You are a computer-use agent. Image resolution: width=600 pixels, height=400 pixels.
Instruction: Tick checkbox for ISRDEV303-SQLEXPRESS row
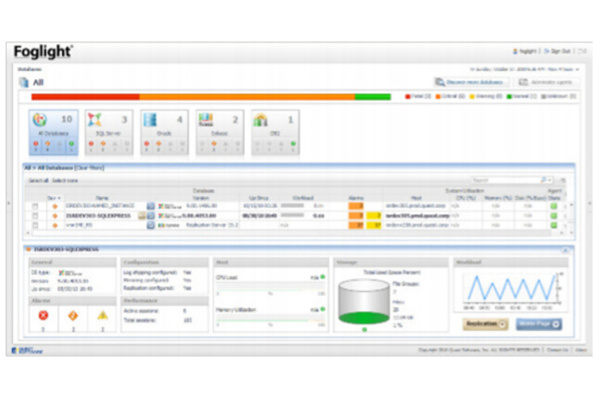pyautogui.click(x=35, y=216)
